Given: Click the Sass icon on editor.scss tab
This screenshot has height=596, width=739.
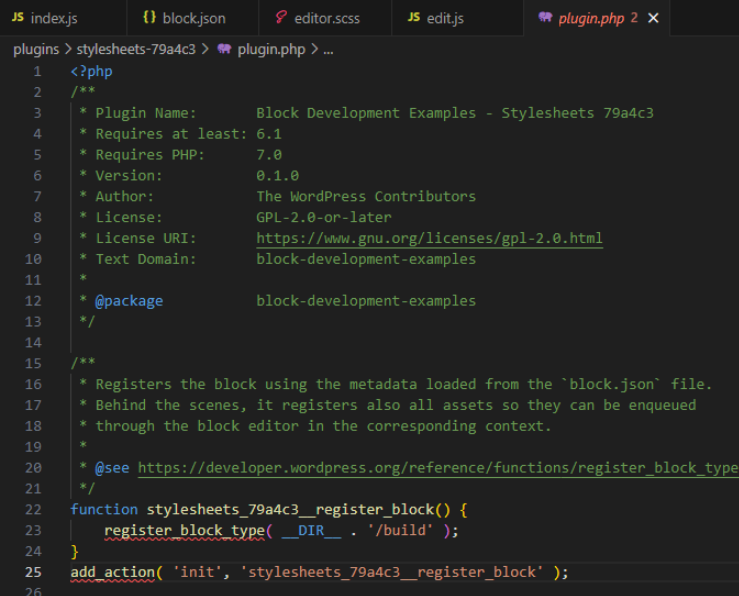Looking at the screenshot, I should pyautogui.click(x=281, y=18).
